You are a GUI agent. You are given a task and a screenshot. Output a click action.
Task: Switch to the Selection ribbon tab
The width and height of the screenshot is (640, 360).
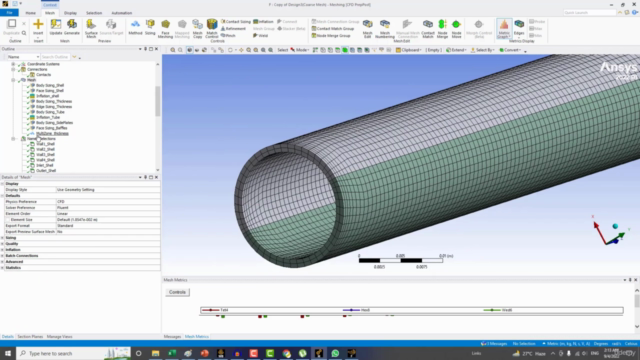tap(94, 13)
